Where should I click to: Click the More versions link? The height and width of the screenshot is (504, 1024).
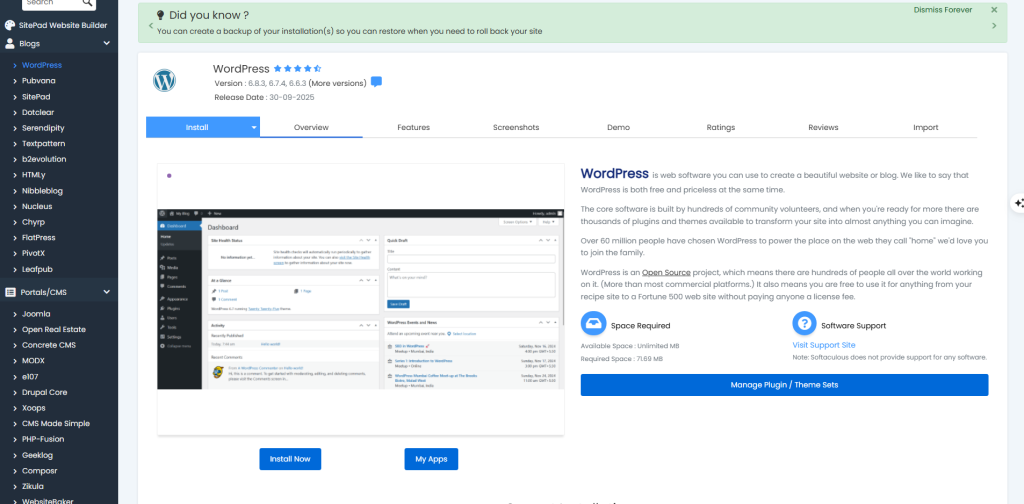(x=337, y=83)
